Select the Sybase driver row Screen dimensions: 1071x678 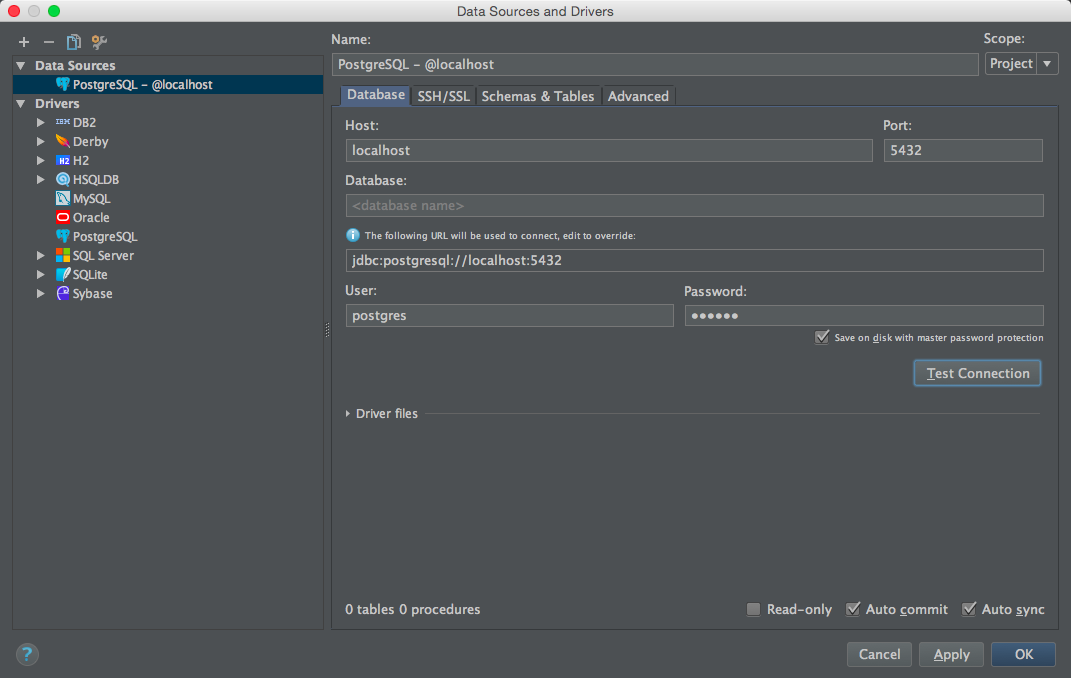(x=168, y=294)
